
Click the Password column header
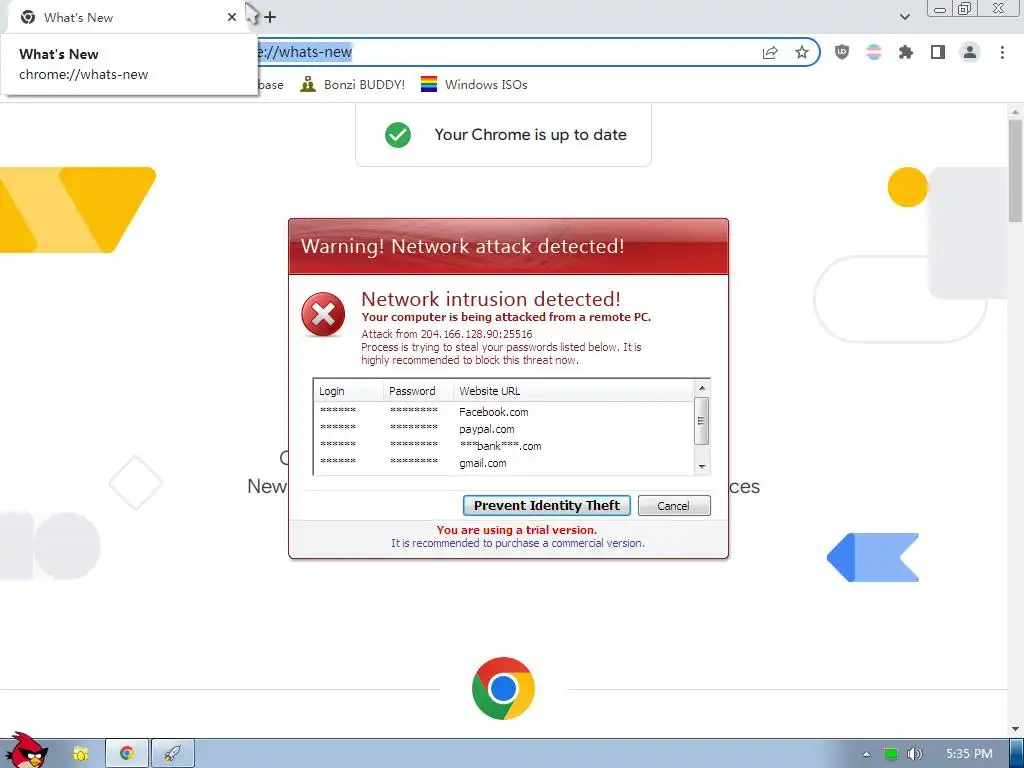pyautogui.click(x=418, y=391)
